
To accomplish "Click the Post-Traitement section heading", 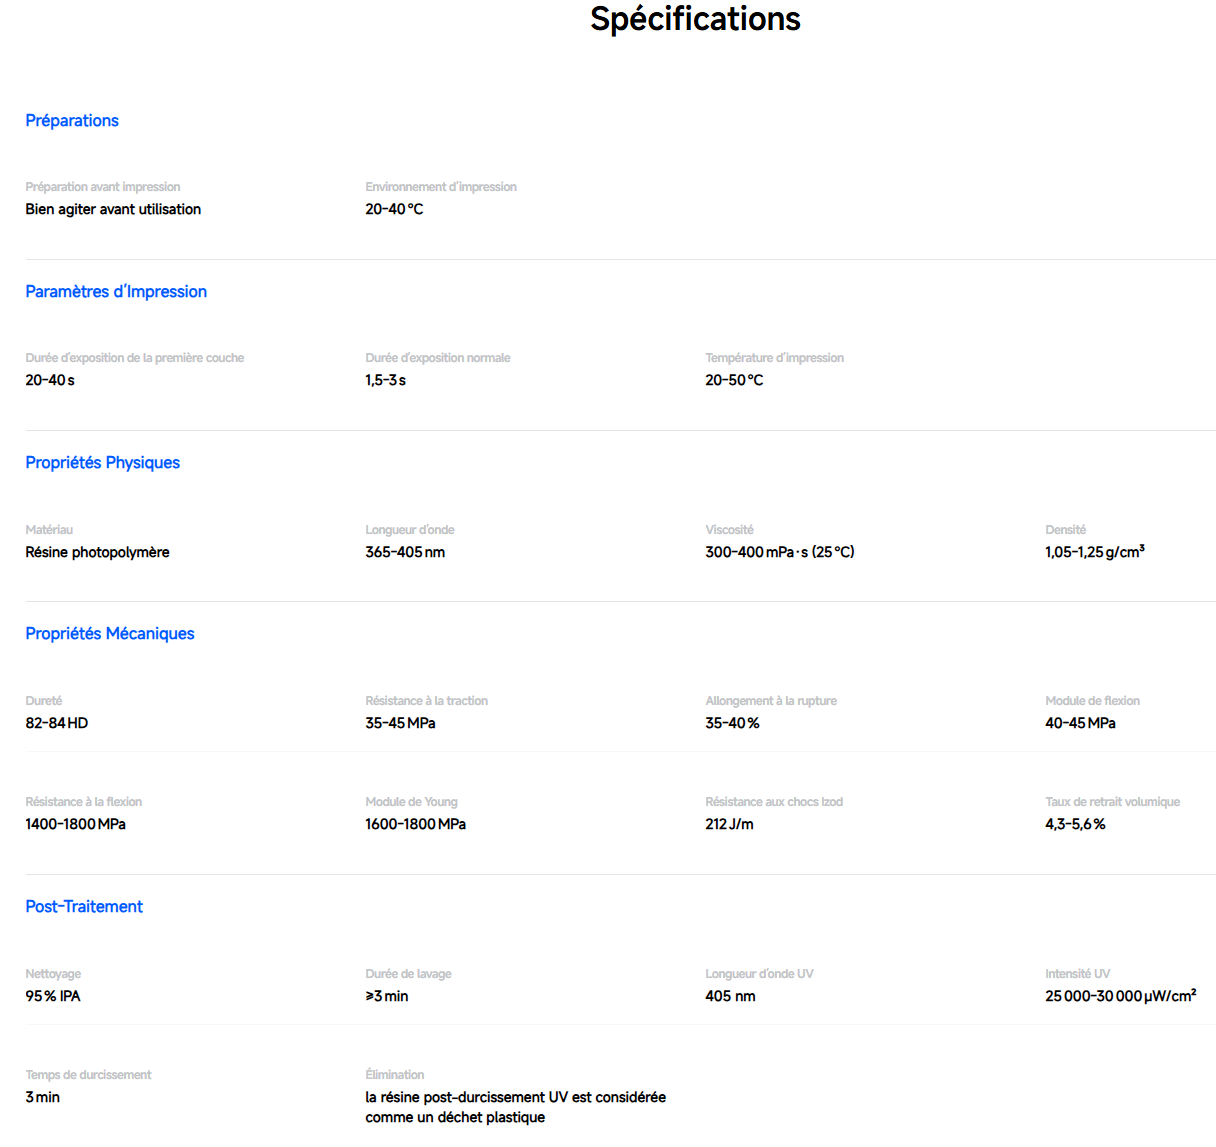I will [84, 907].
